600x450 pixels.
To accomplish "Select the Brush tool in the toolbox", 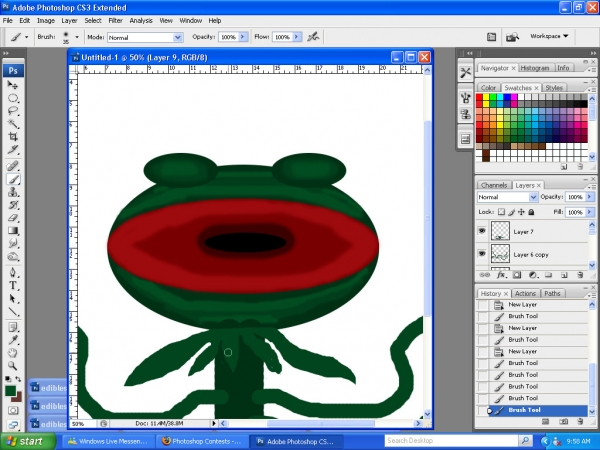I will (x=13, y=179).
